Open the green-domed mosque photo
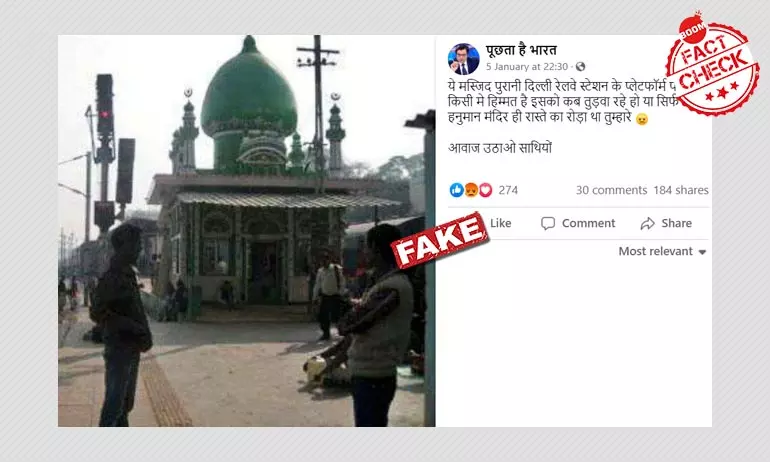Screen dimensions: 770x462 tap(247, 231)
